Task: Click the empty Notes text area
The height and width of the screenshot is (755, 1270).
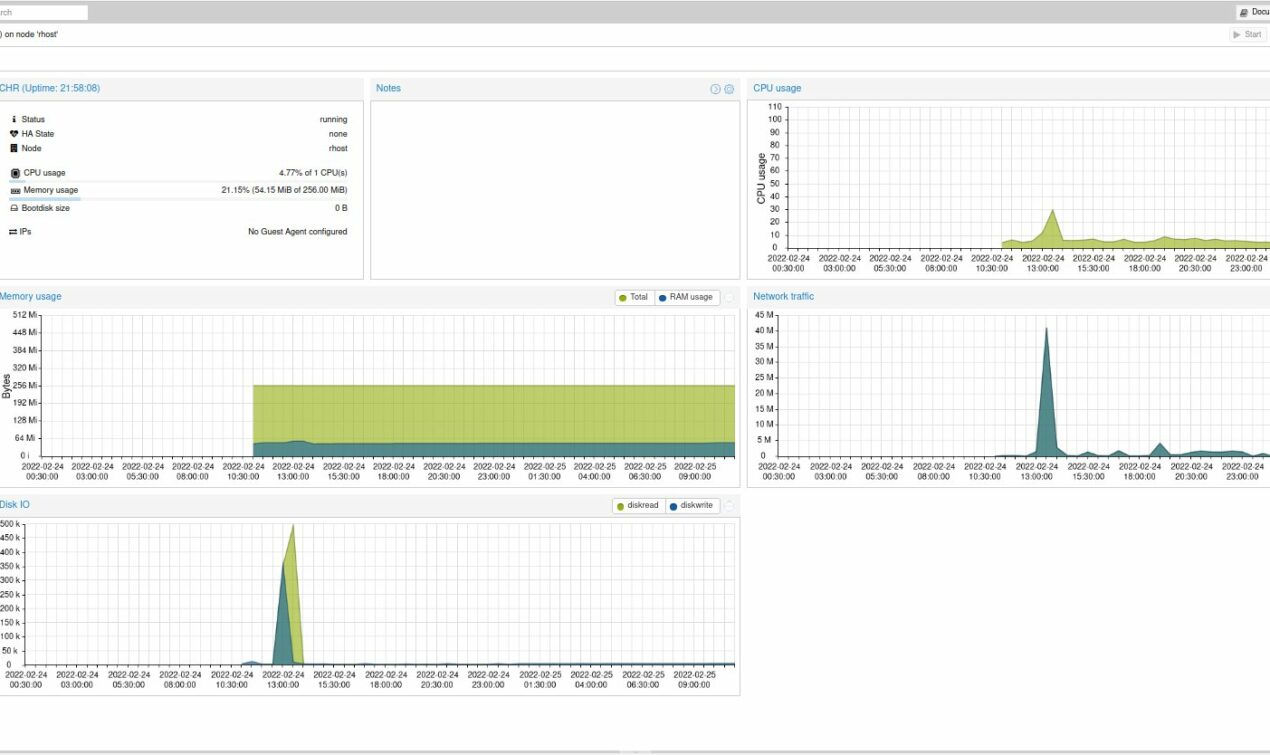Action: click(x=555, y=190)
